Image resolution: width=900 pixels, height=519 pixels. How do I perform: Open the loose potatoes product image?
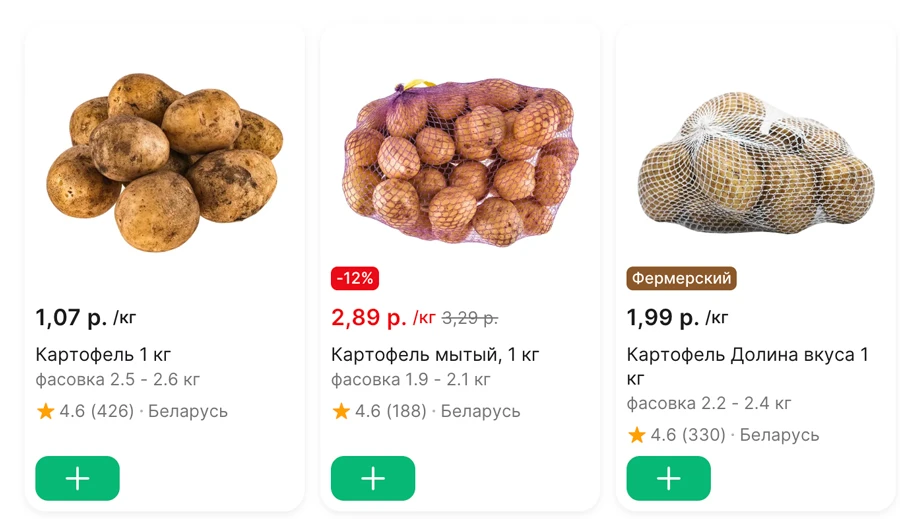[165, 162]
